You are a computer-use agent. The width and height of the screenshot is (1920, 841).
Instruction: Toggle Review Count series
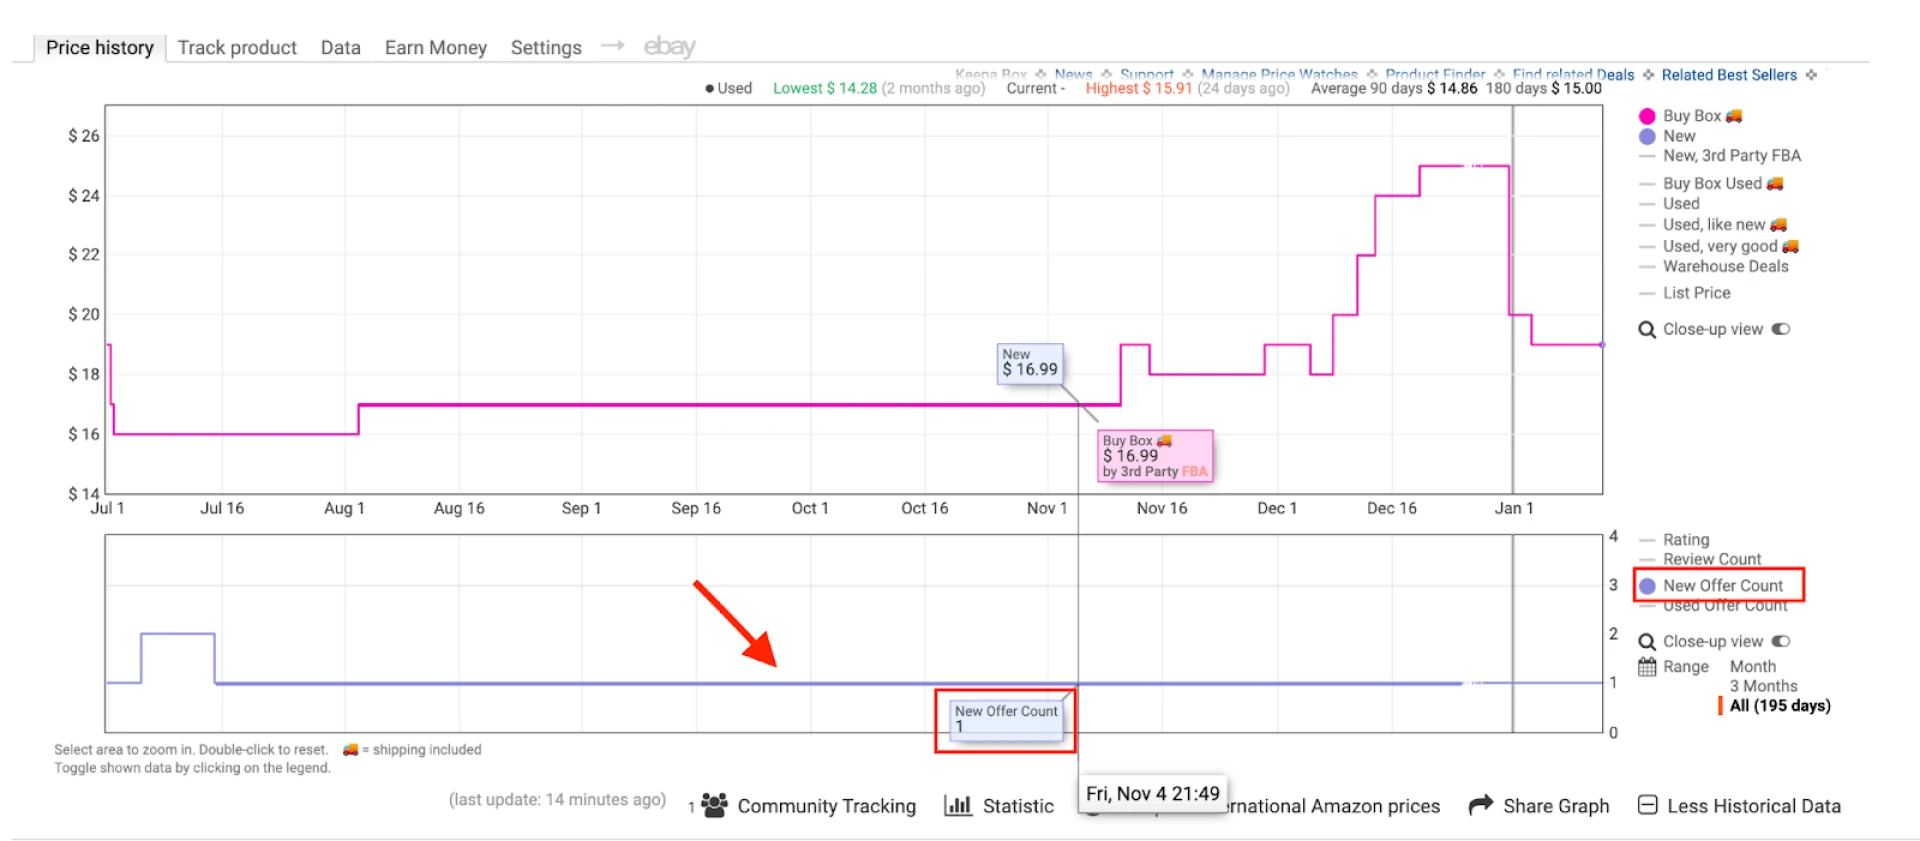[1711, 559]
